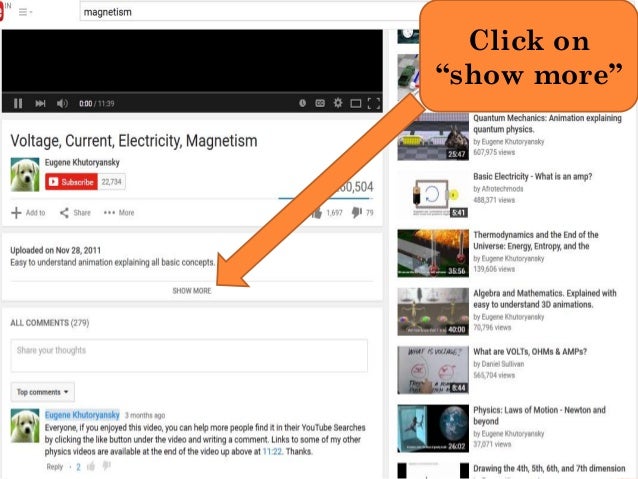Click the 607,975 views text

[x=494, y=152]
